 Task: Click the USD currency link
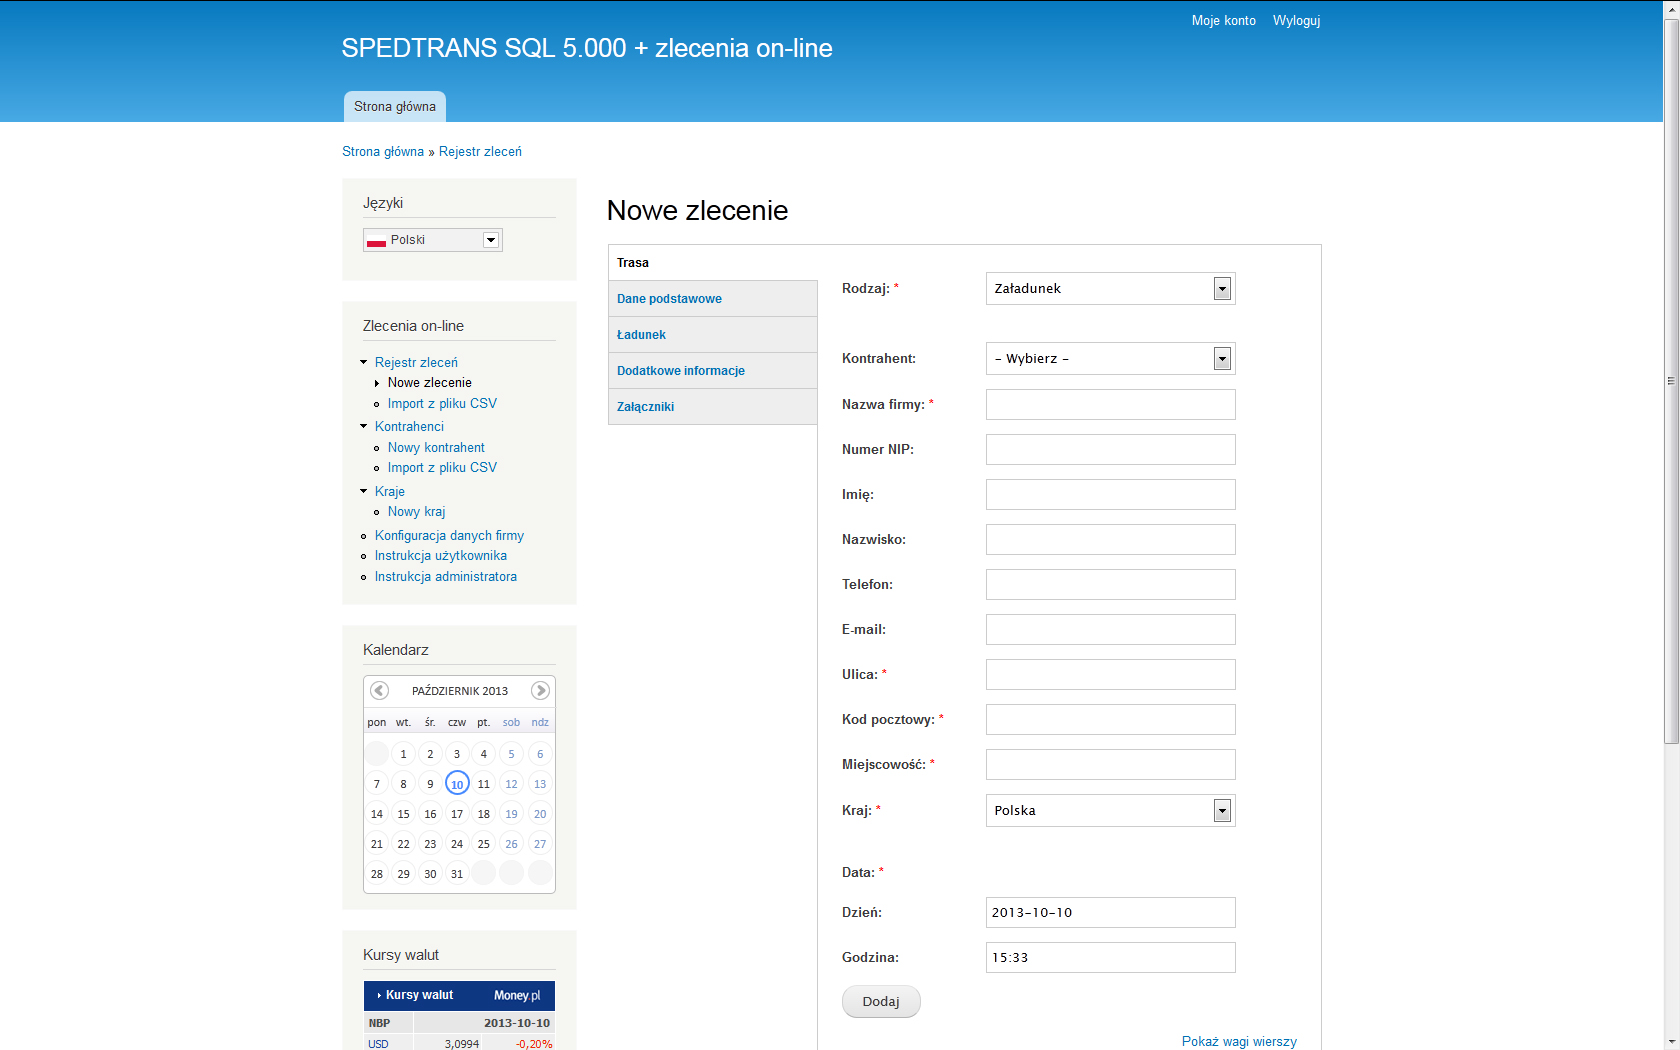[x=378, y=1043]
